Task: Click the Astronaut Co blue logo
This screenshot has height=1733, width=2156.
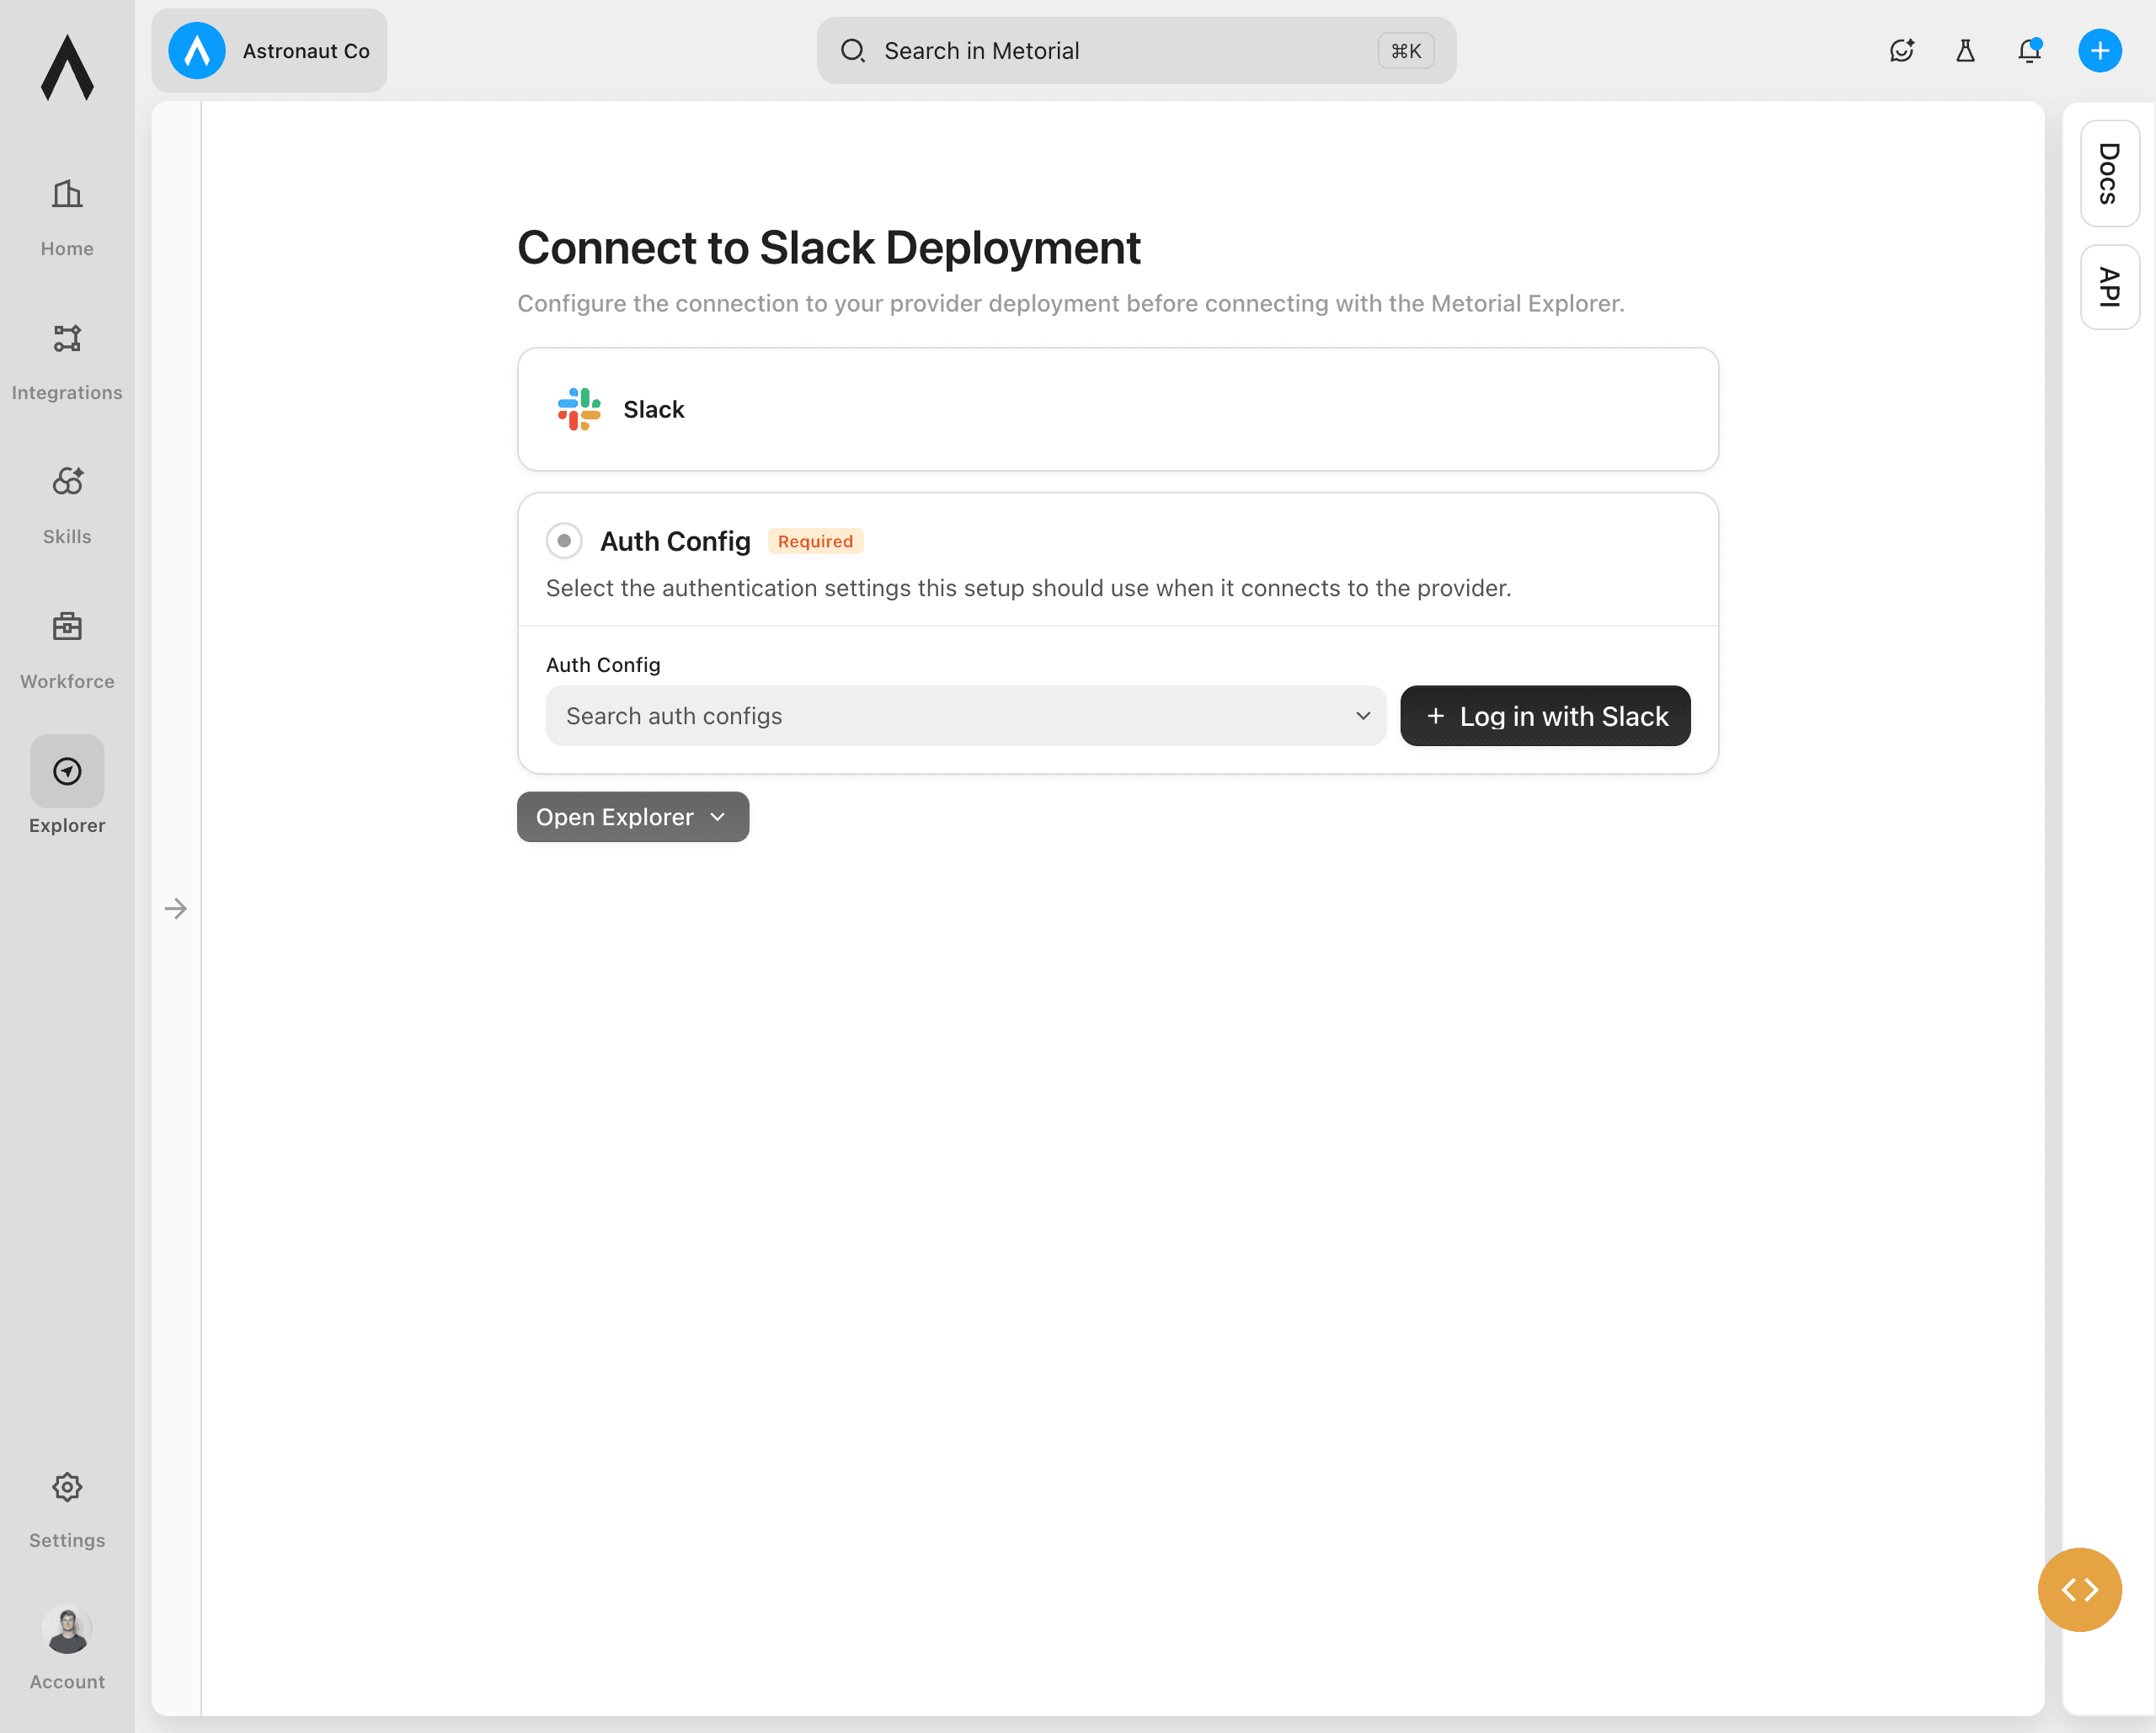Action: click(197, 51)
